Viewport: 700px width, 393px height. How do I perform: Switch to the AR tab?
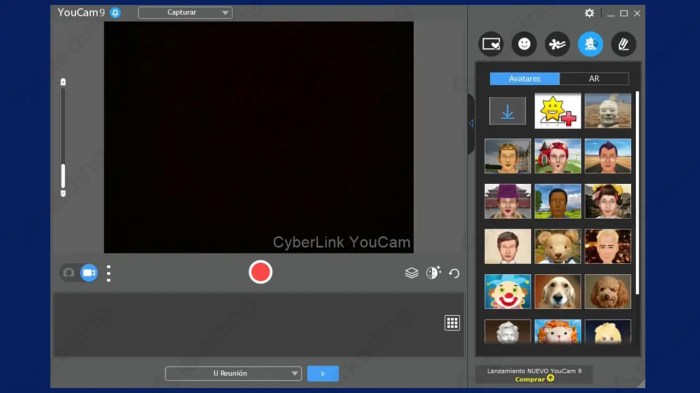coord(594,79)
